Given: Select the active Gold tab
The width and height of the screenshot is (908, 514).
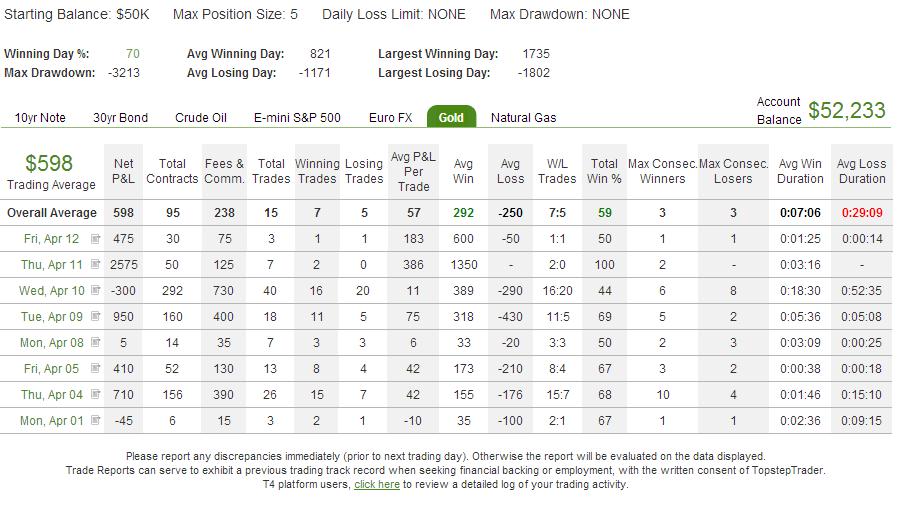Looking at the screenshot, I should click(451, 117).
